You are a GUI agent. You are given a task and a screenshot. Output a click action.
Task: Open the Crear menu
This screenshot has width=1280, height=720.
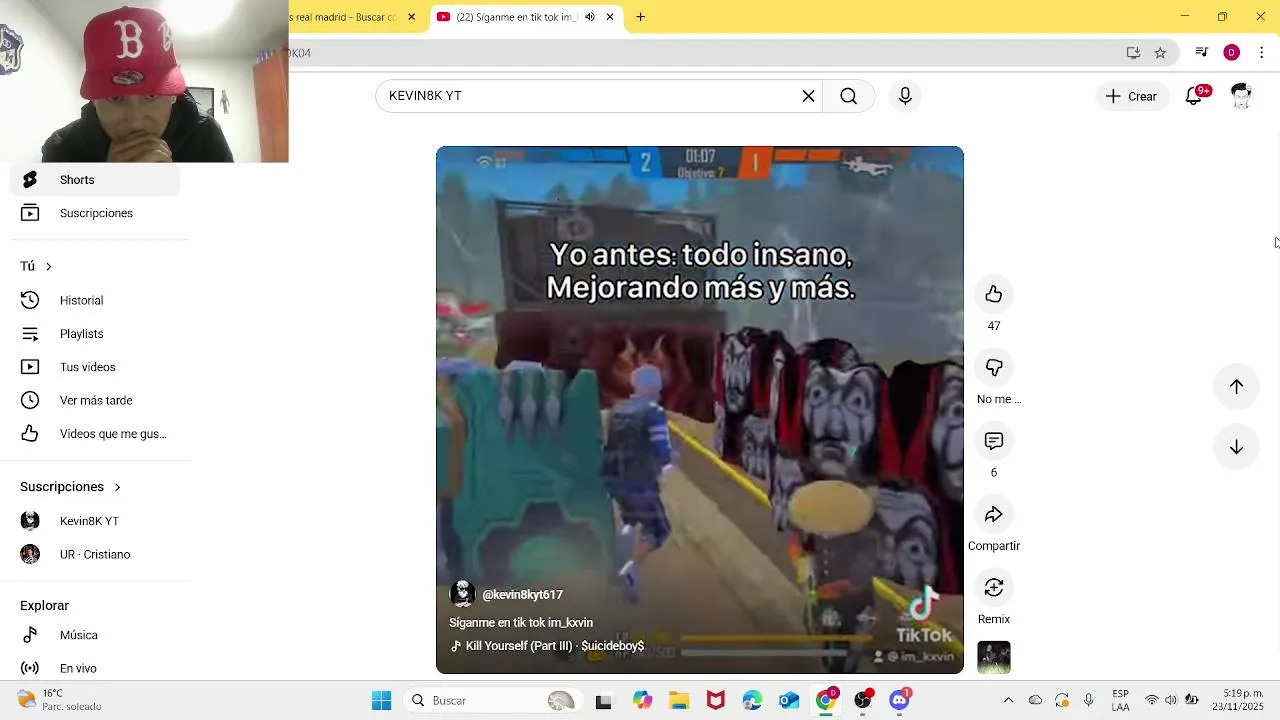[1131, 96]
